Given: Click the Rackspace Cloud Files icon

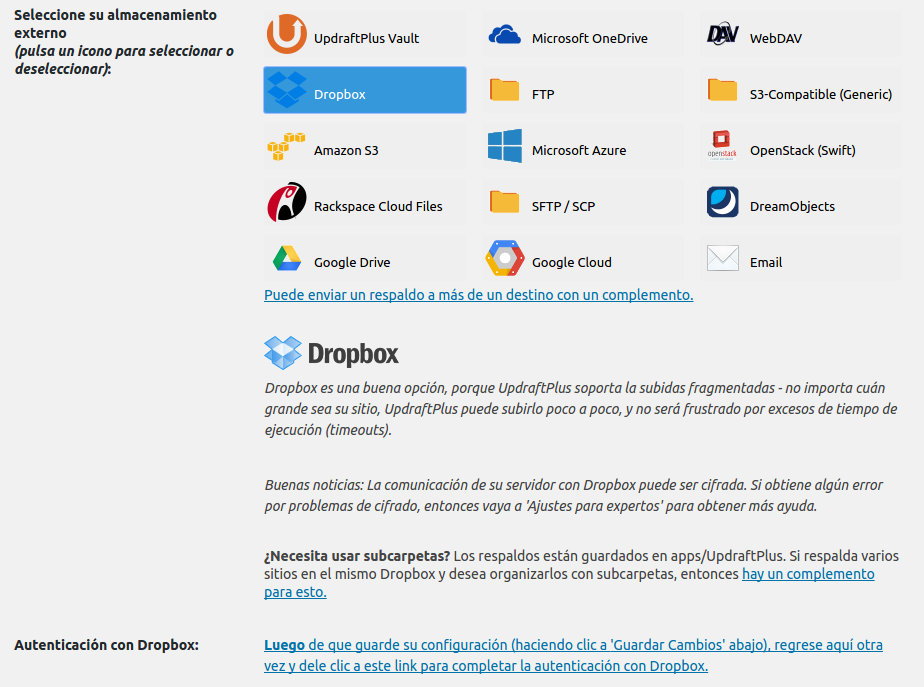Looking at the screenshot, I should (x=287, y=202).
